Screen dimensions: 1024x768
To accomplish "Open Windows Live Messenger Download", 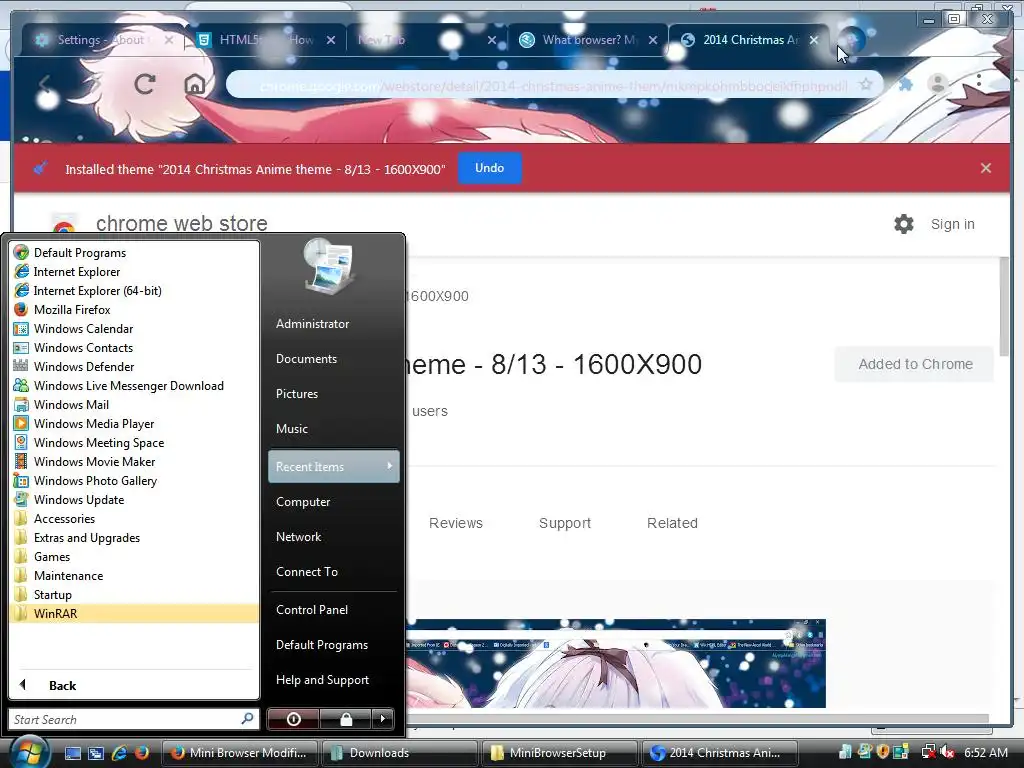I will tap(129, 385).
